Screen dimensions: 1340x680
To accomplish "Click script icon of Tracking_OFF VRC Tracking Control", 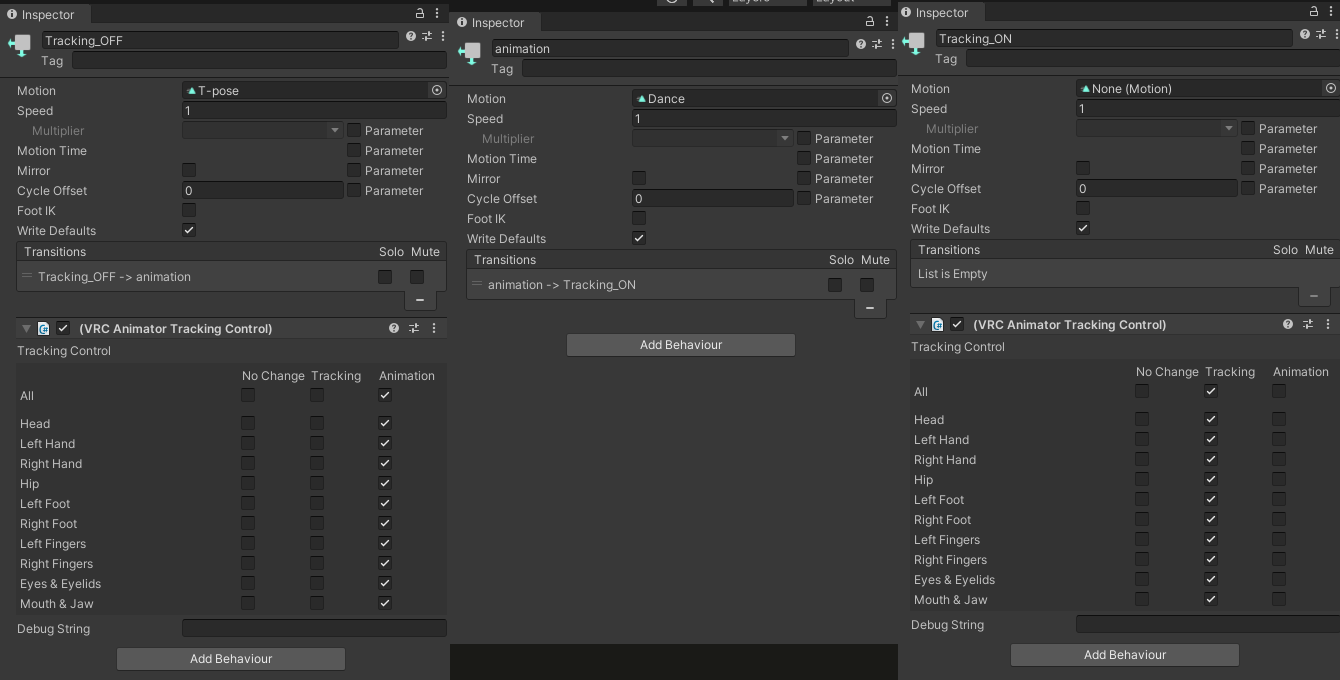I will [44, 328].
